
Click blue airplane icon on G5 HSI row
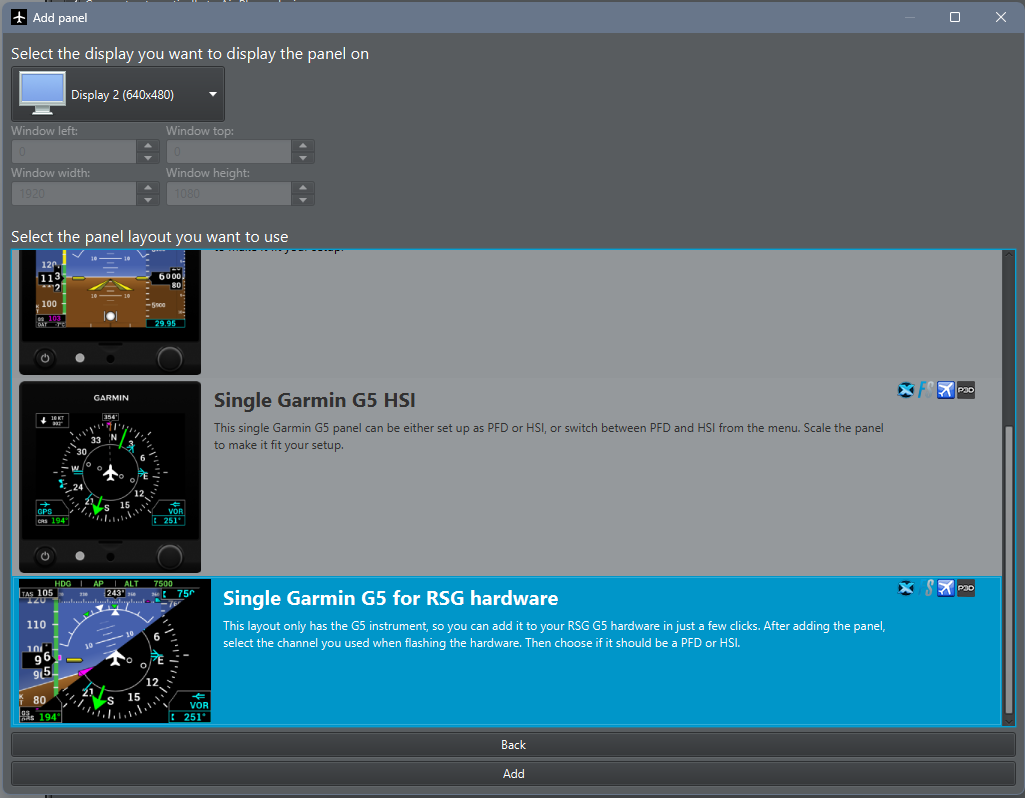[x=946, y=390]
